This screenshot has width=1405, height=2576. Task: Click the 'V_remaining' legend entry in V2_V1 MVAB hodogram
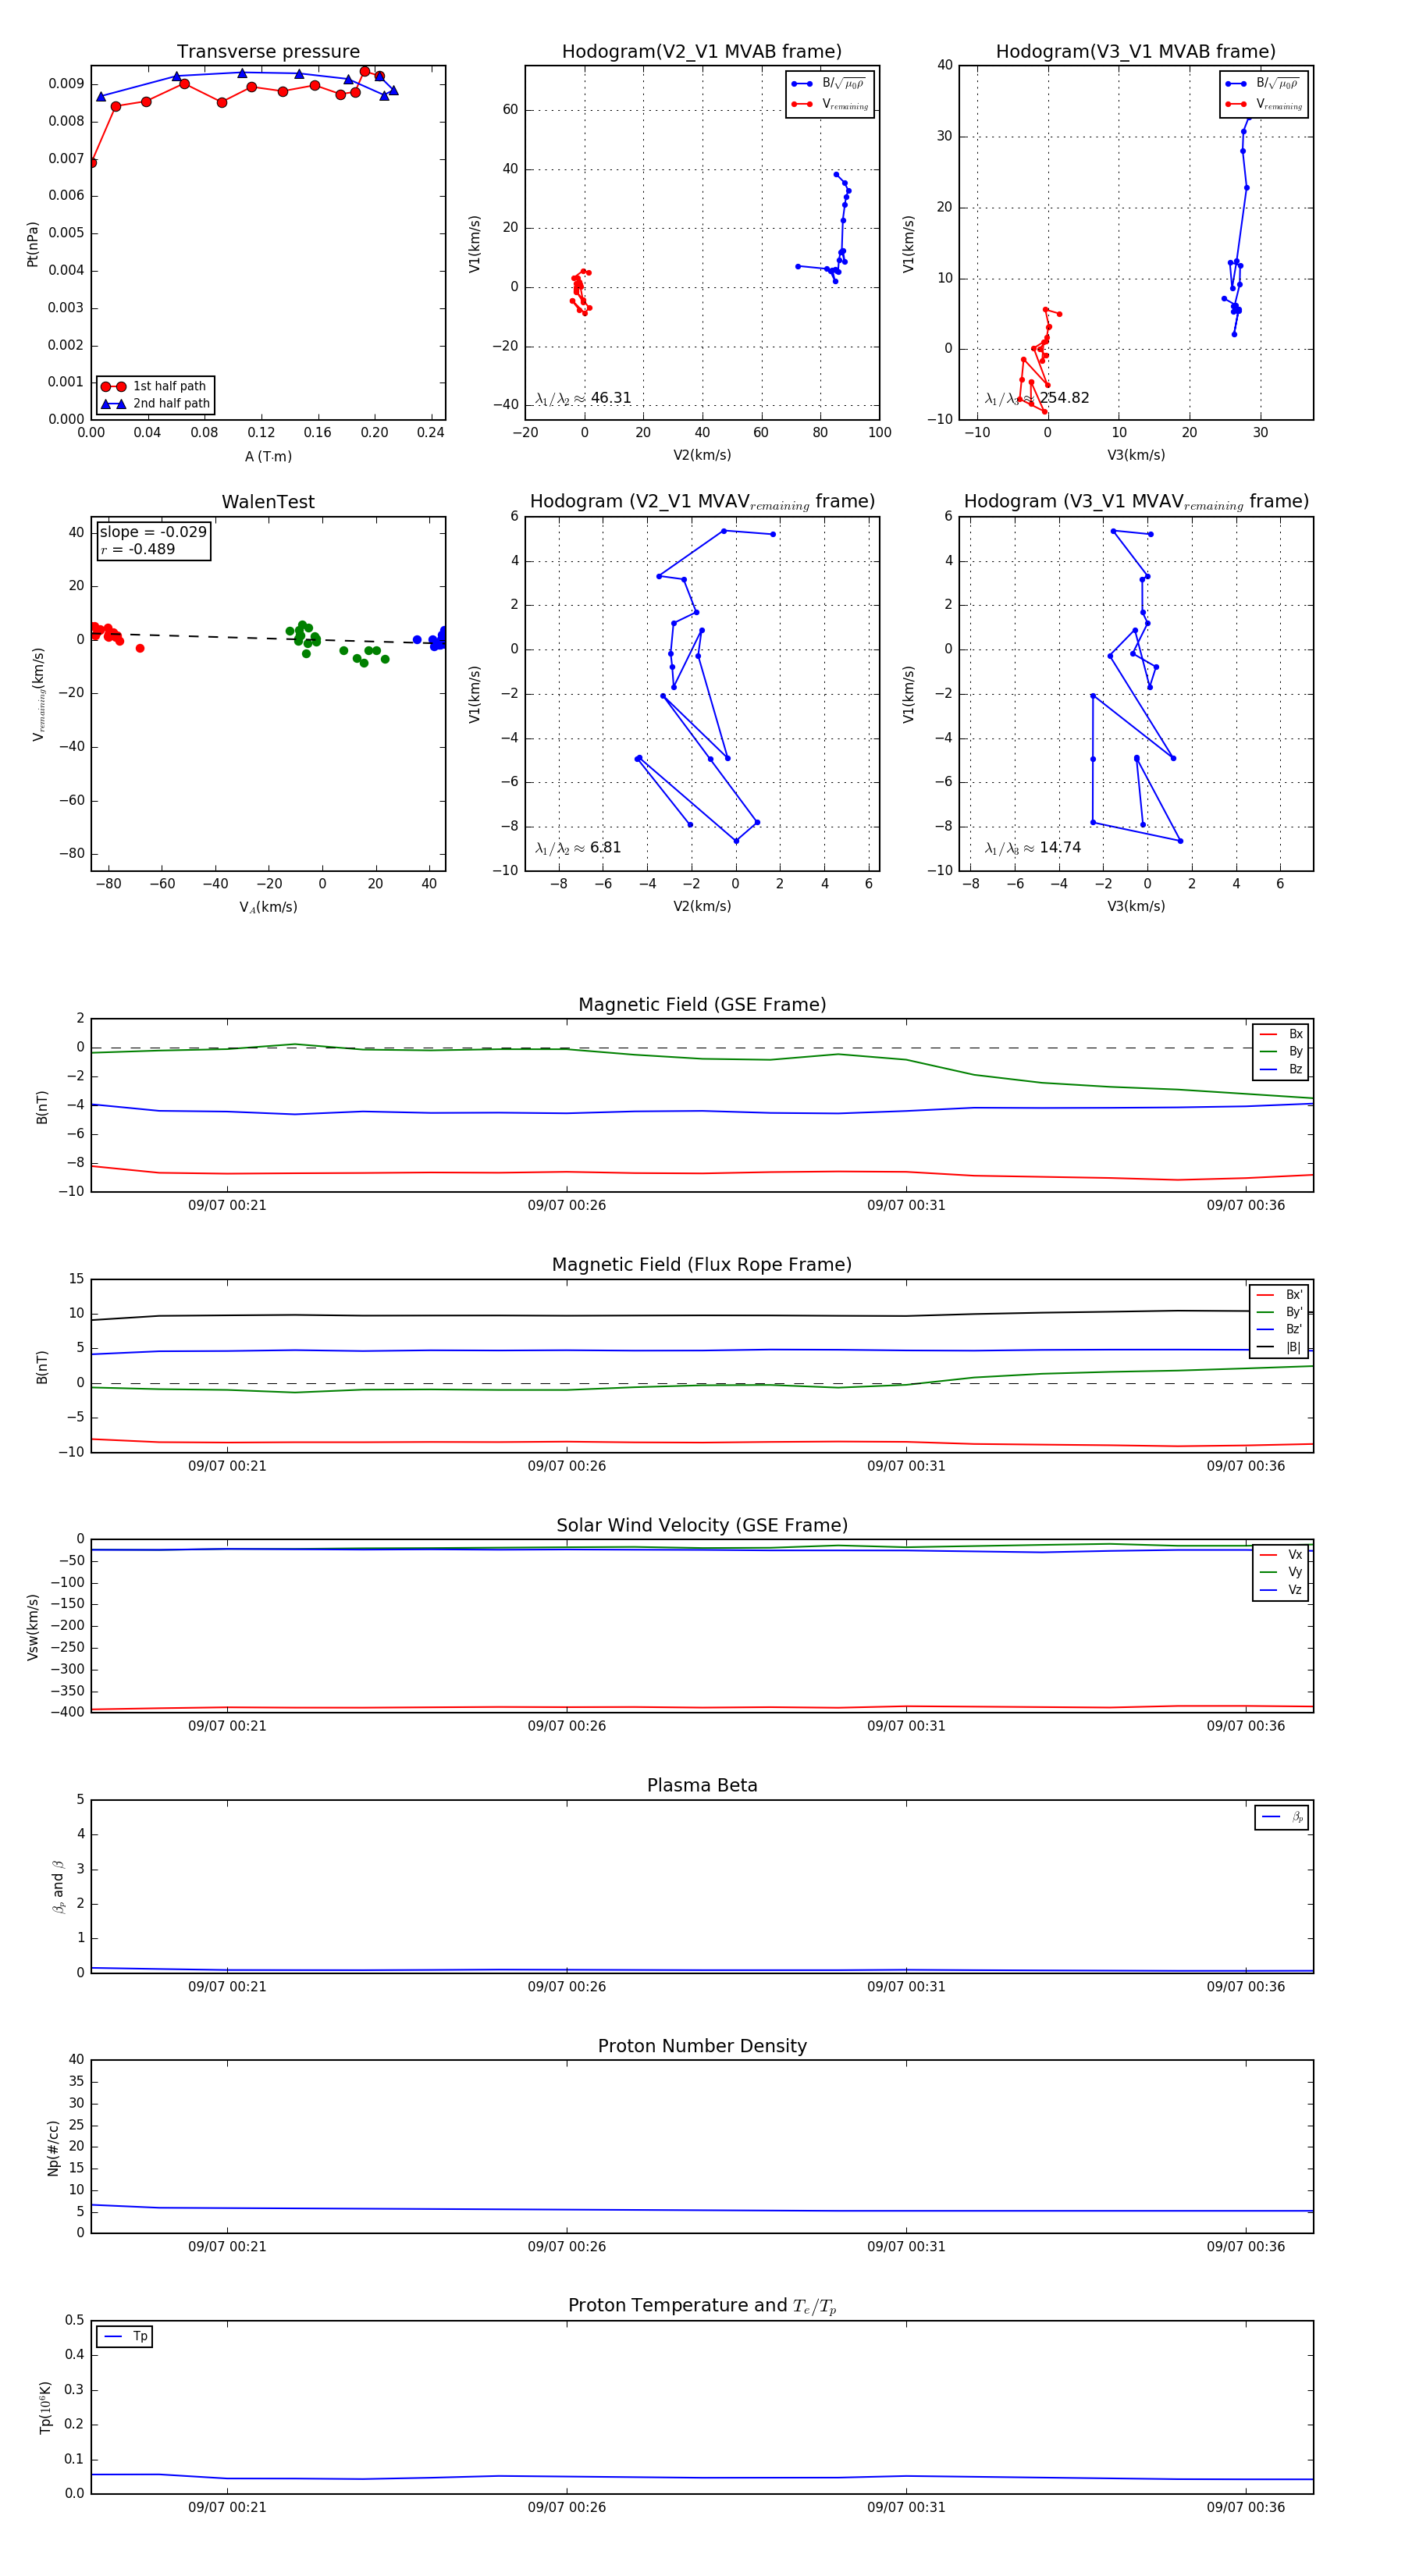(830, 104)
